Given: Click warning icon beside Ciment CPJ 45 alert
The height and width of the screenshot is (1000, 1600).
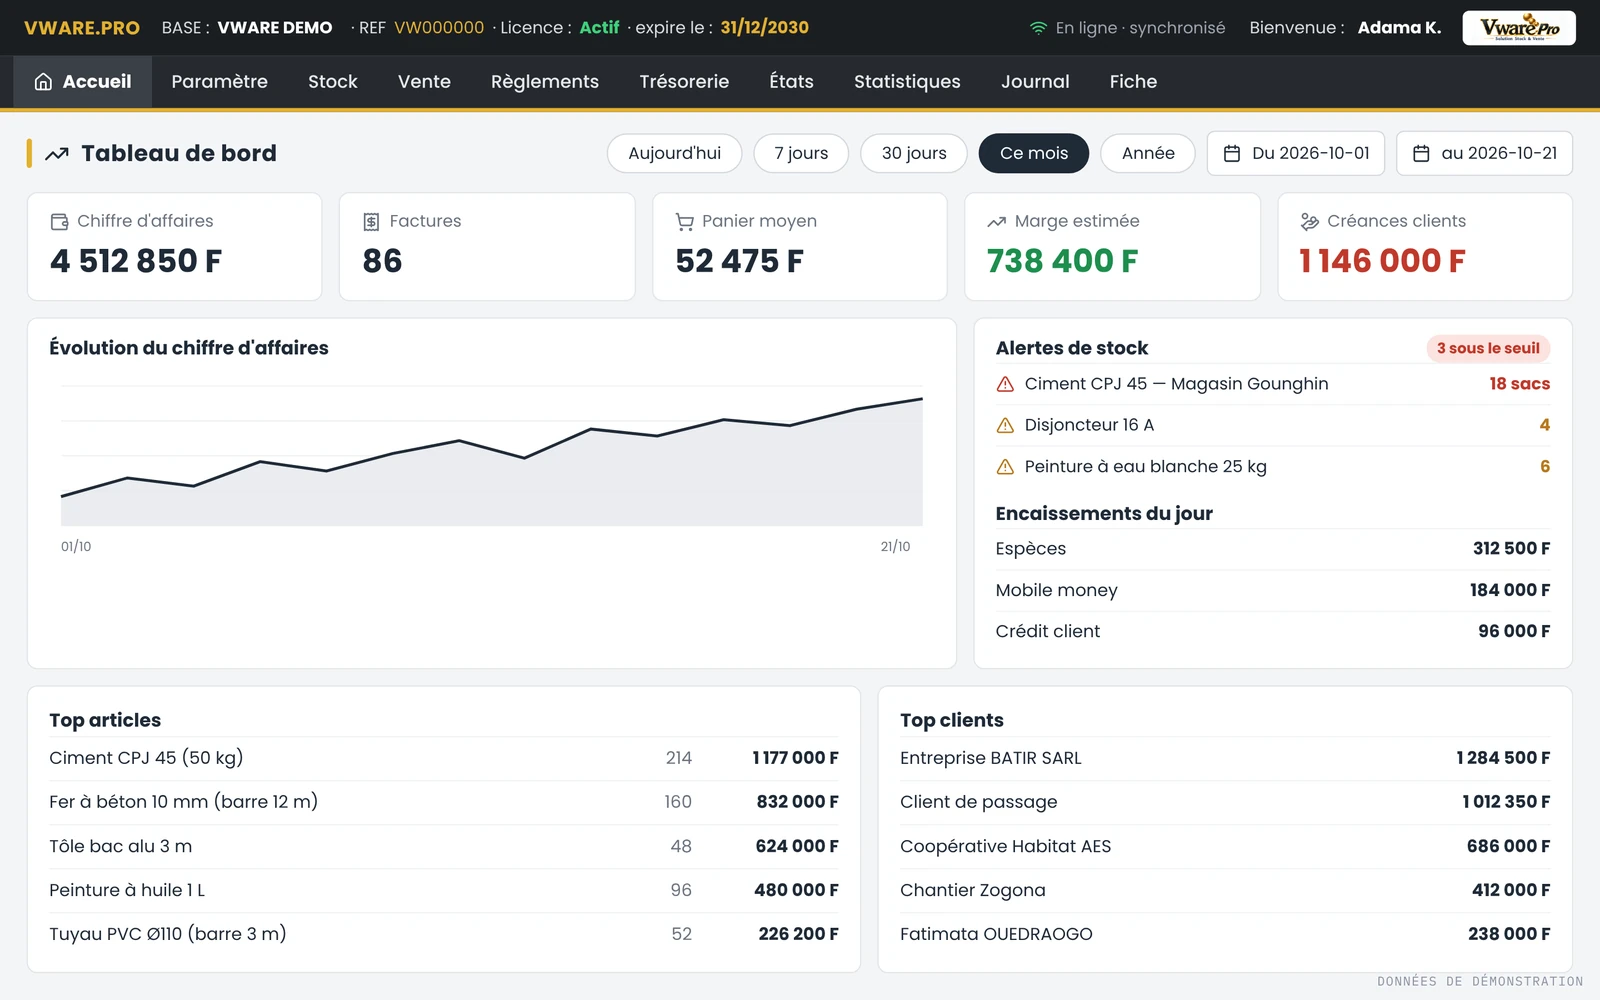Looking at the screenshot, I should click(1005, 384).
